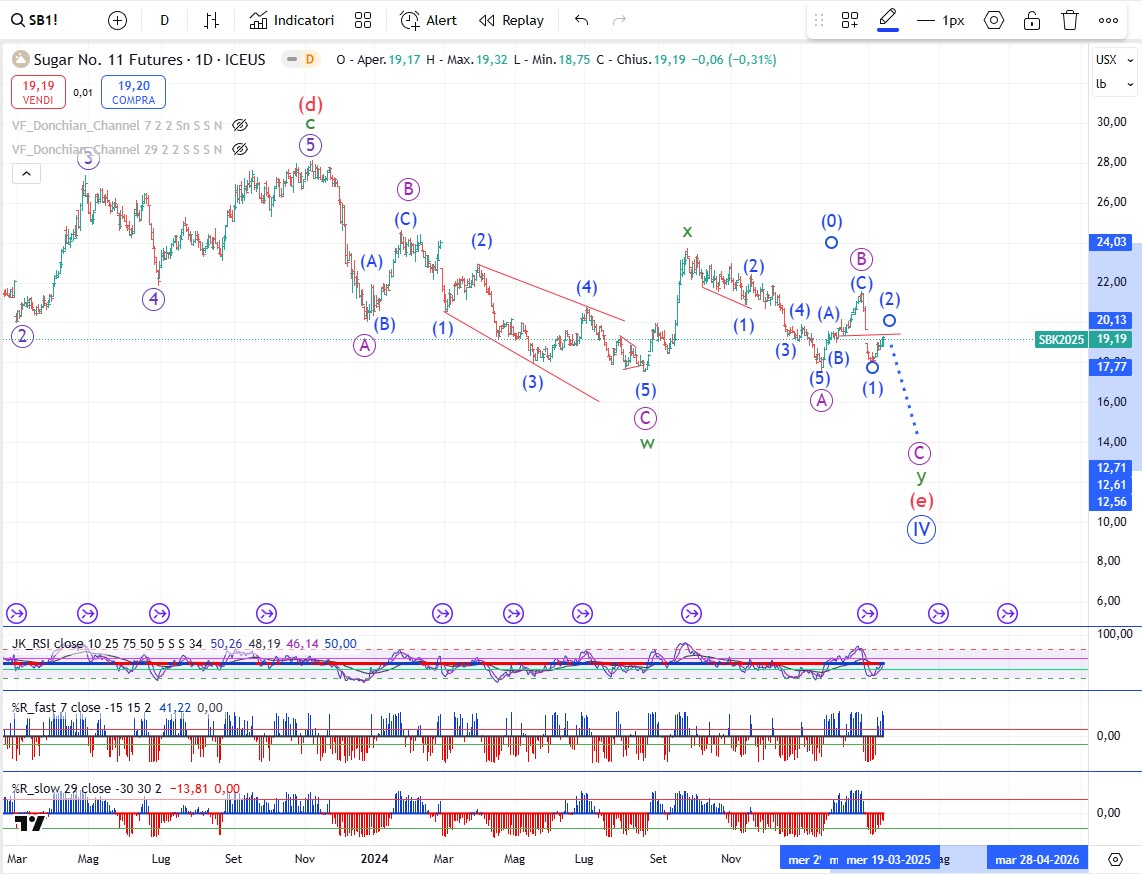The height and width of the screenshot is (874, 1142).
Task: Click the compare or add symbol plus icon
Action: point(117,20)
